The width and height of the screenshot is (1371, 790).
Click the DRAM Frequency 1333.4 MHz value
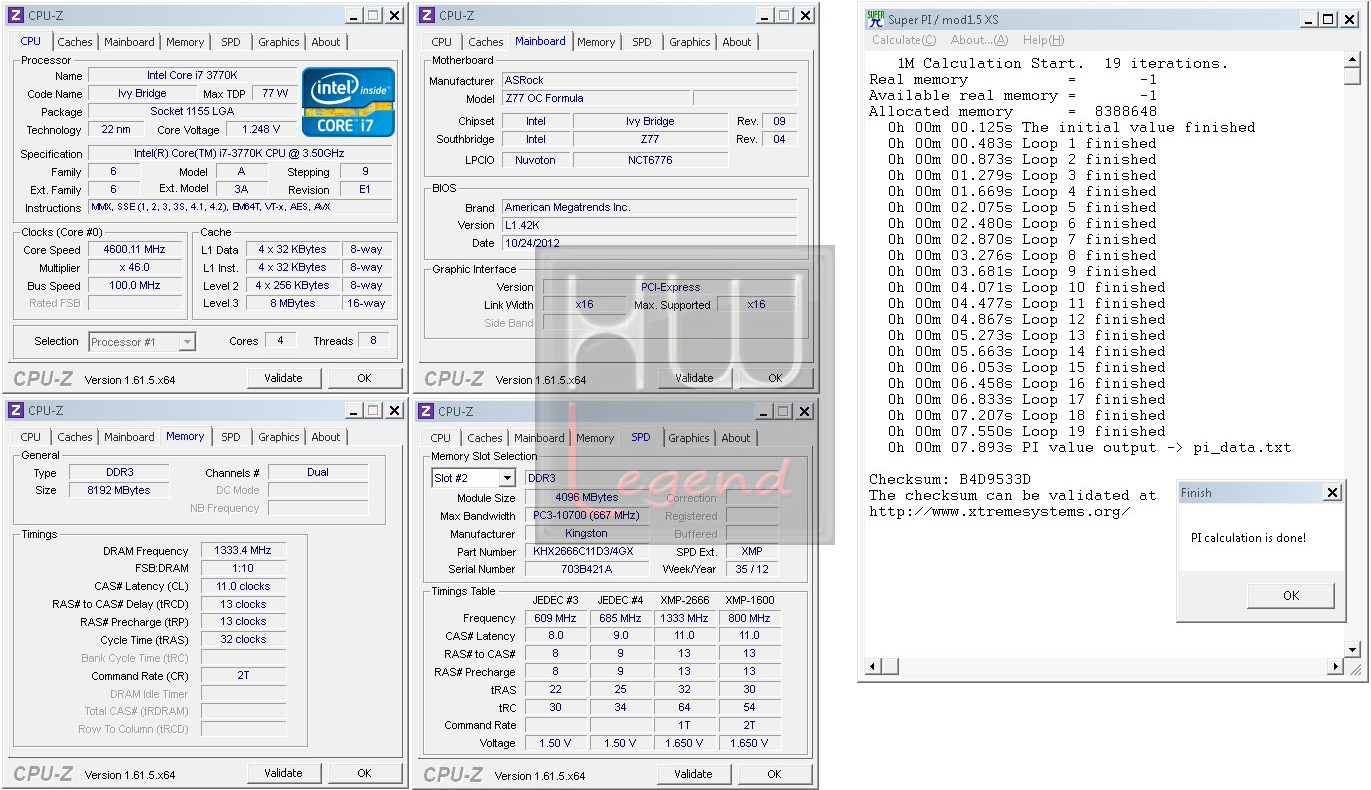pyautogui.click(x=243, y=551)
